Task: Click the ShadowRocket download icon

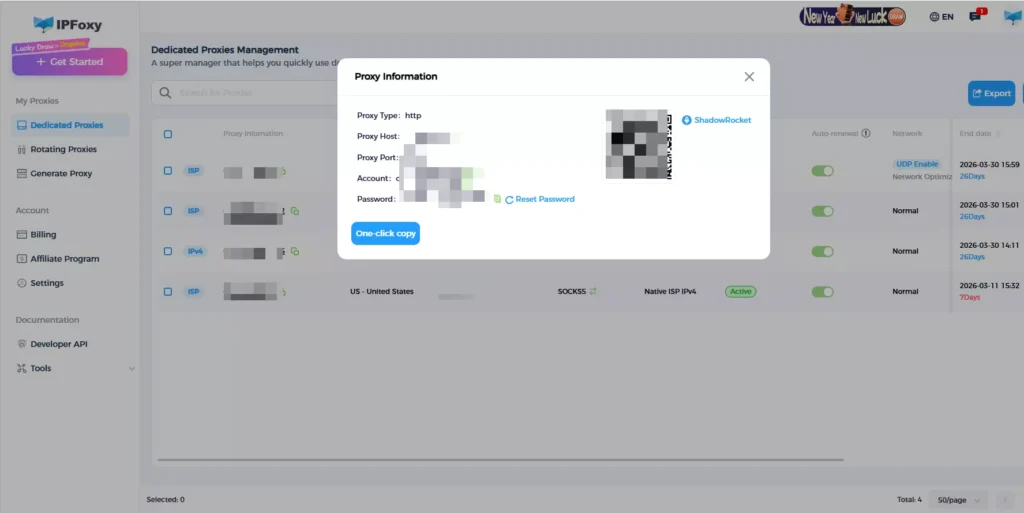Action: [x=686, y=120]
